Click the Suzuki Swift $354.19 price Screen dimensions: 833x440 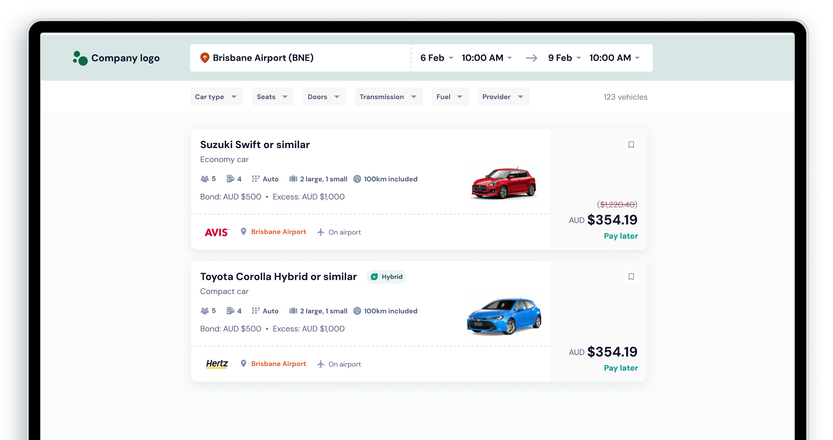click(612, 220)
